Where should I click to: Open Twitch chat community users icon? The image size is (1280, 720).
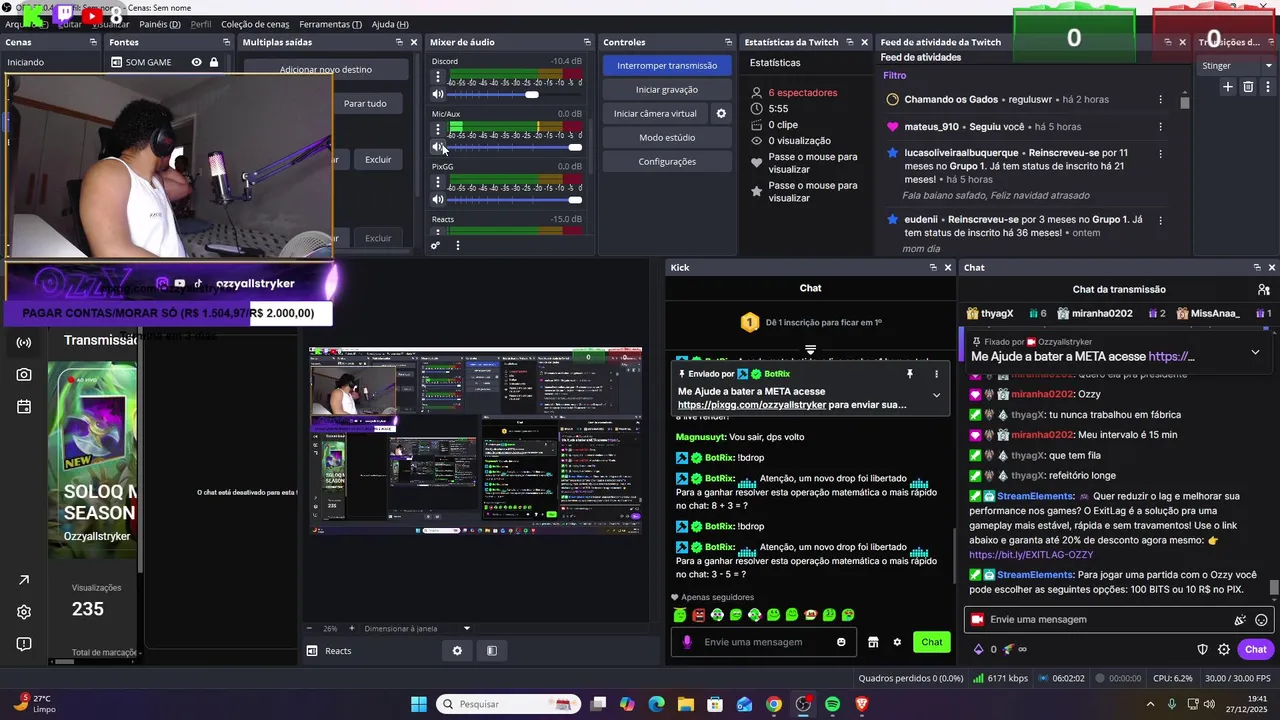click(x=1264, y=289)
